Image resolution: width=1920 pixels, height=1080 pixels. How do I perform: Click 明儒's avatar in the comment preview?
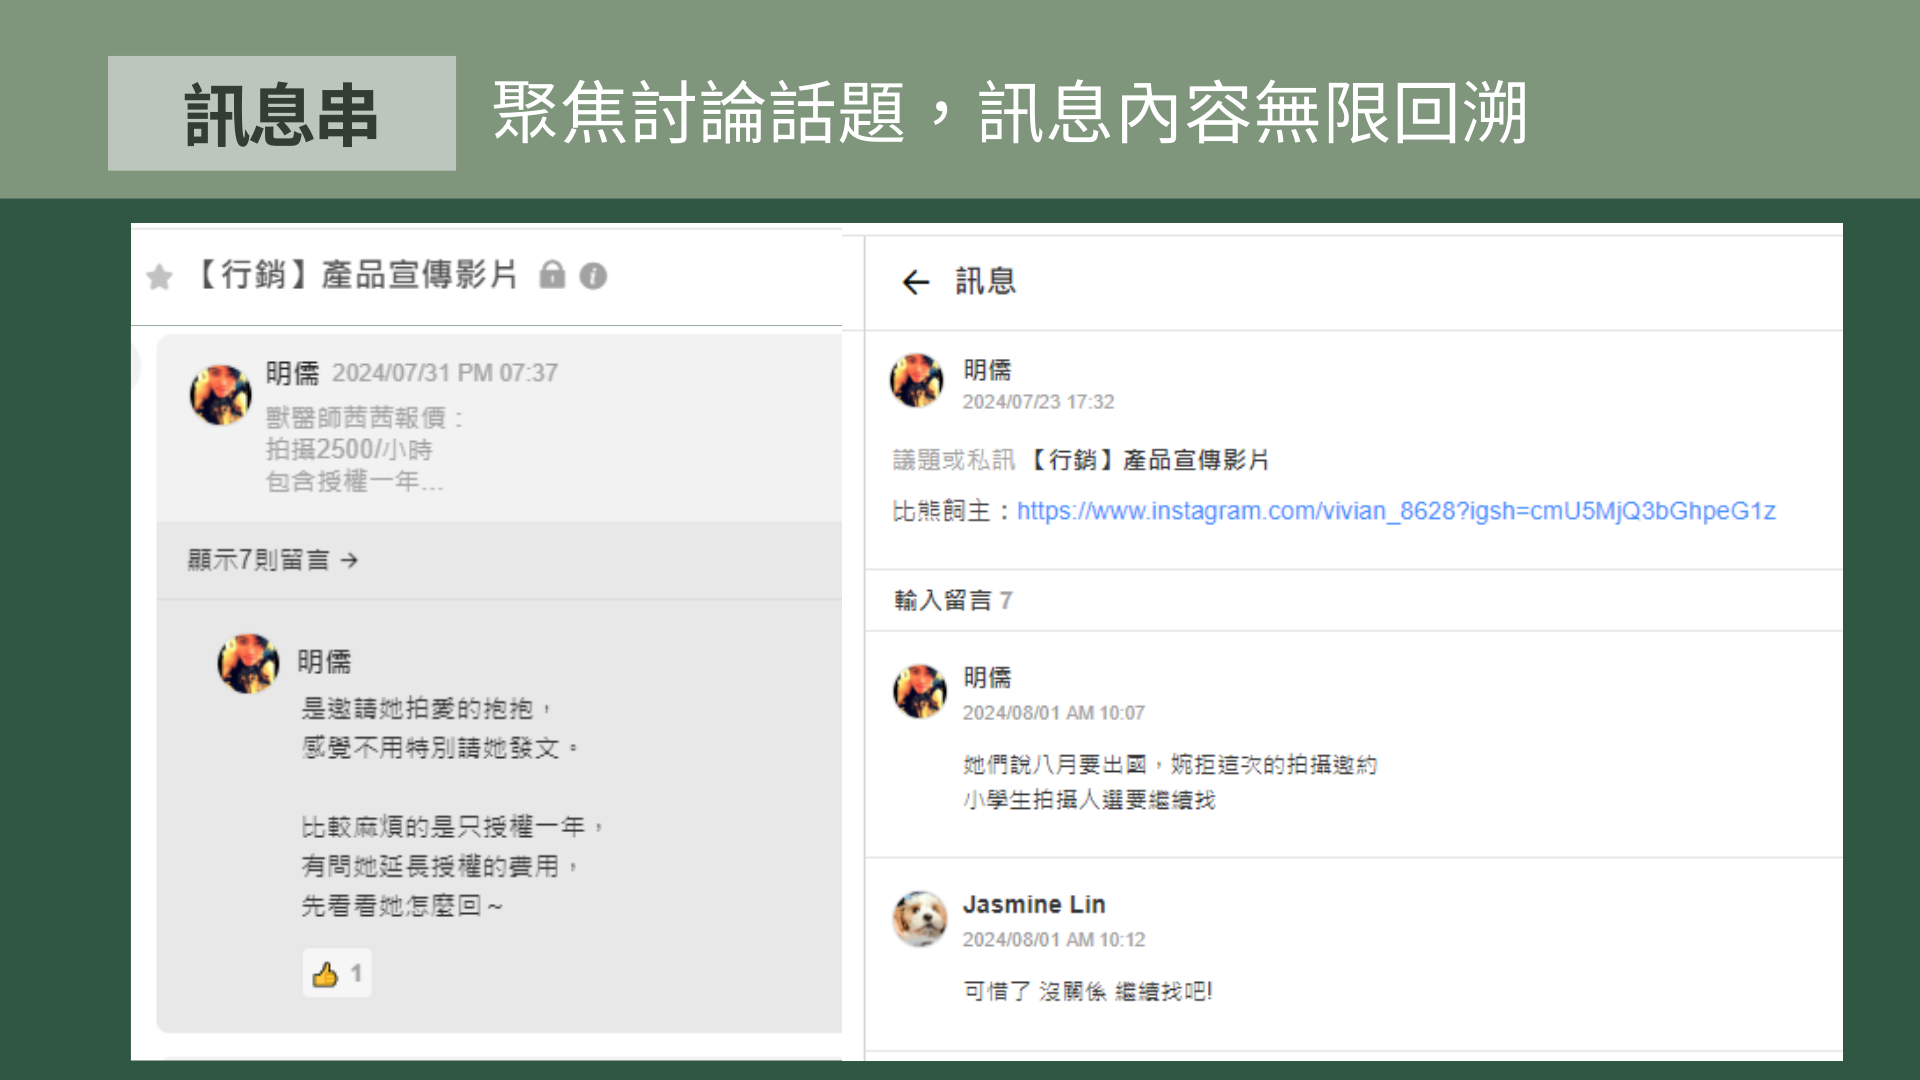coord(248,663)
